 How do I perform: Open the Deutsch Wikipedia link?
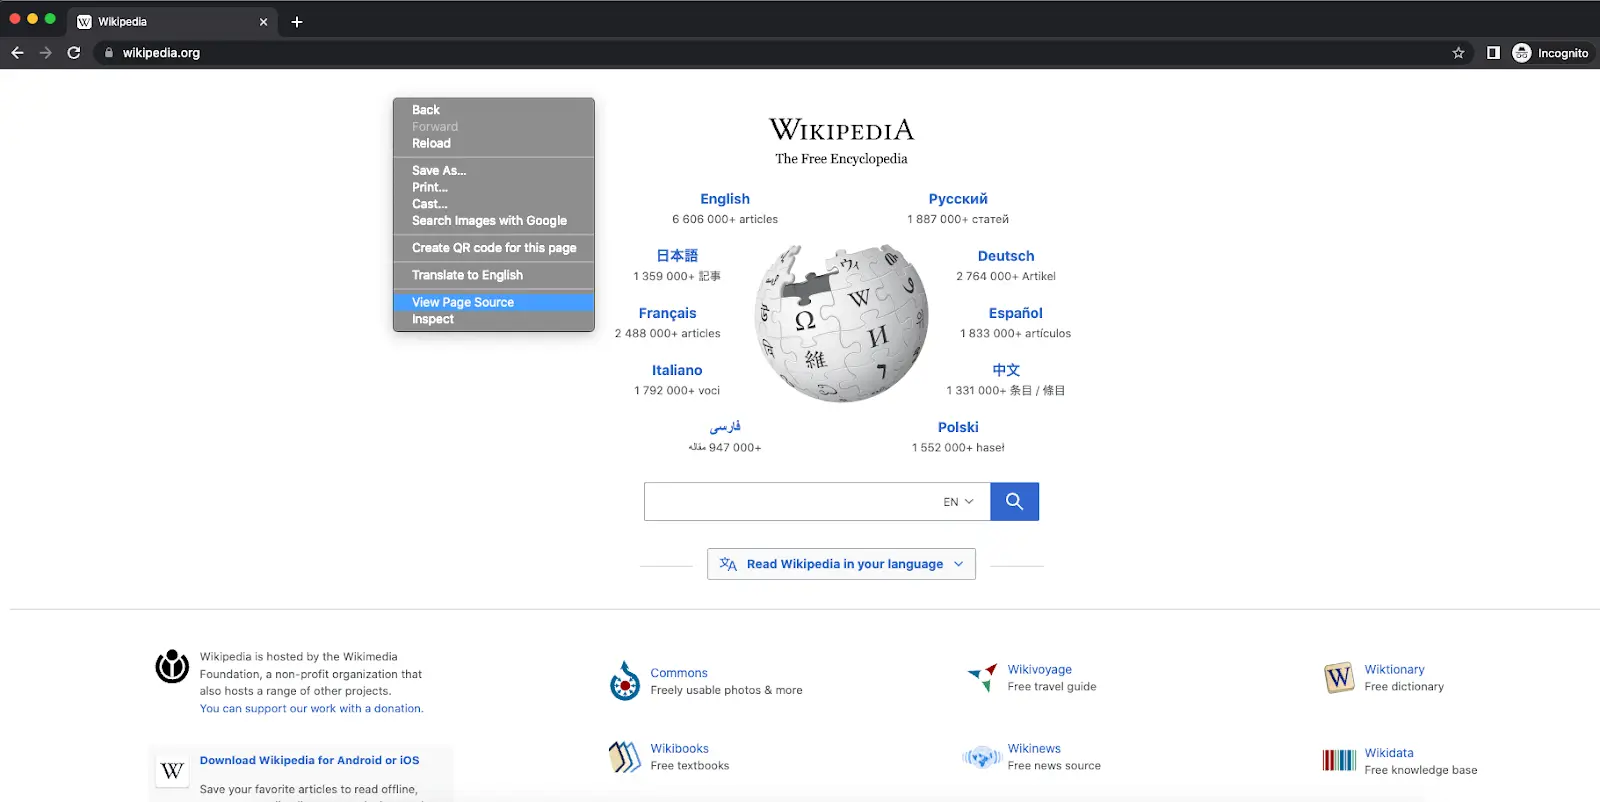(x=1006, y=256)
